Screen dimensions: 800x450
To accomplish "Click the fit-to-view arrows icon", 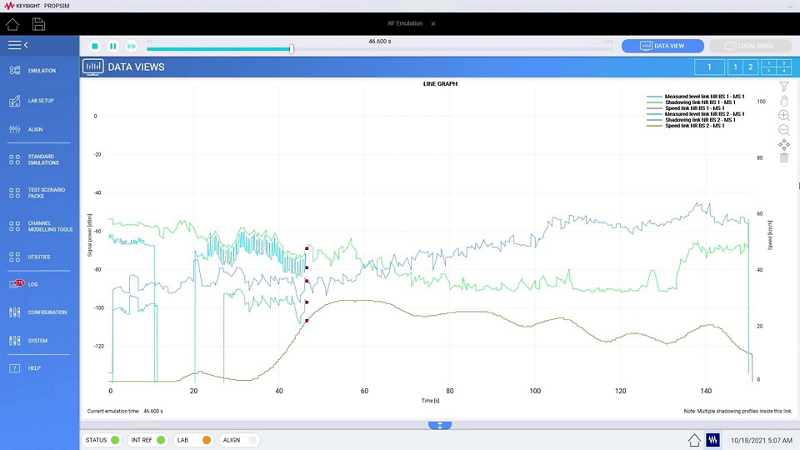I will point(784,145).
